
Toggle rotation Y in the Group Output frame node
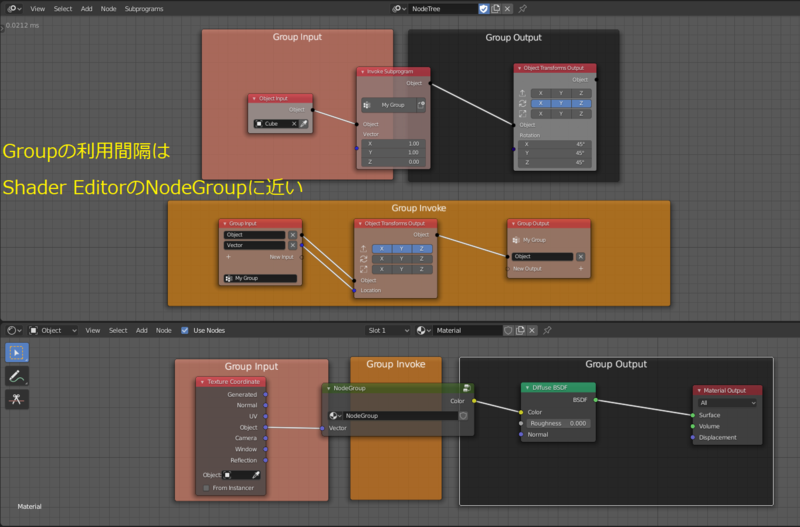tap(561, 103)
